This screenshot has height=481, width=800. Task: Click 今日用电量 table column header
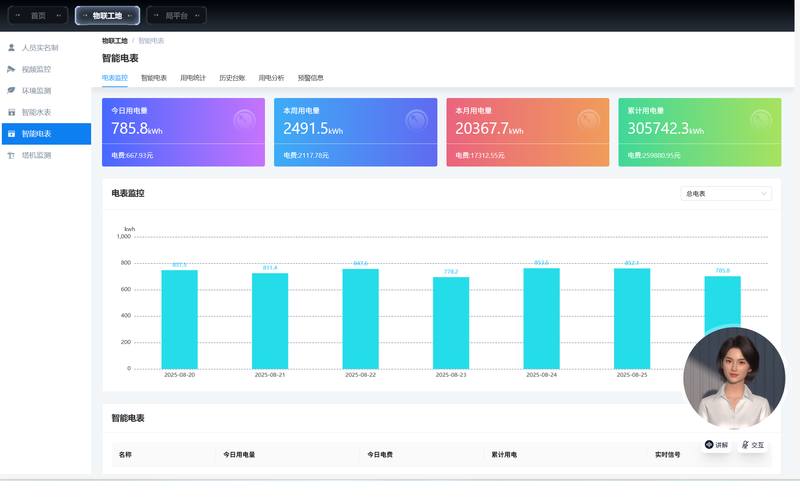coord(239,454)
